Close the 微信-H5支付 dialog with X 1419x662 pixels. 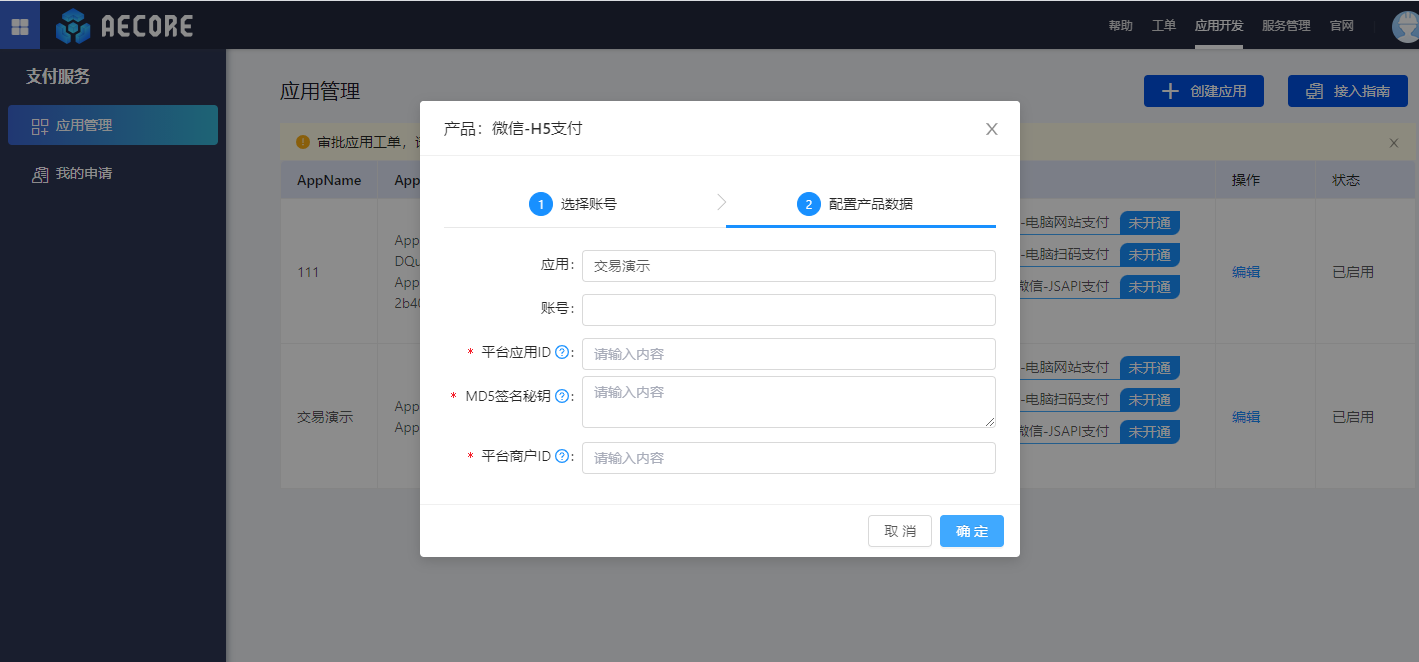[x=991, y=129]
